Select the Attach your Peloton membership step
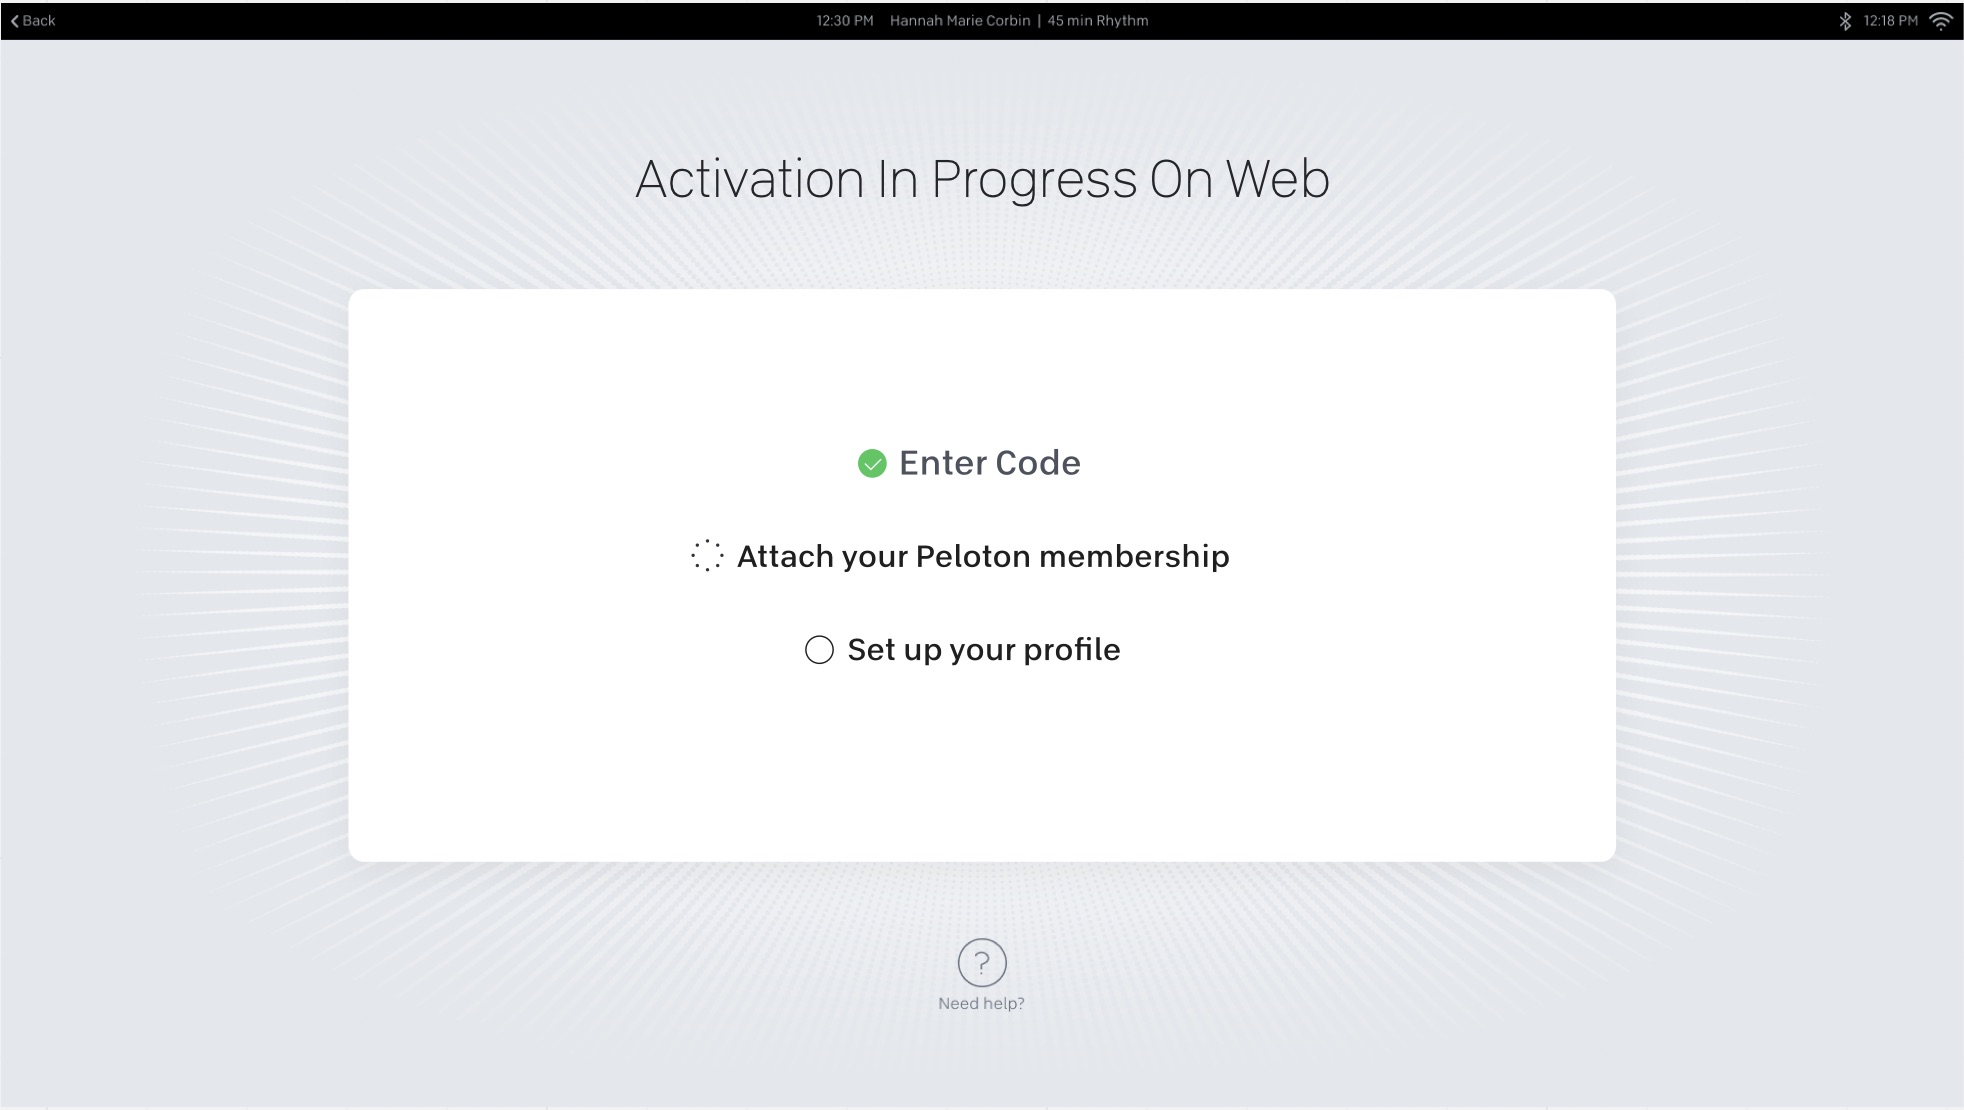The height and width of the screenshot is (1110, 1964). (x=983, y=556)
